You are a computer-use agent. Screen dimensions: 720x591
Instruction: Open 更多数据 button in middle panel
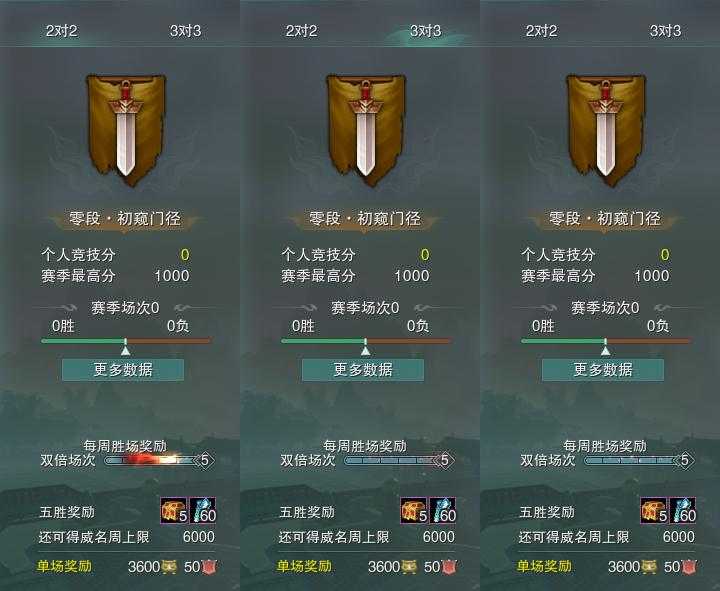363,370
